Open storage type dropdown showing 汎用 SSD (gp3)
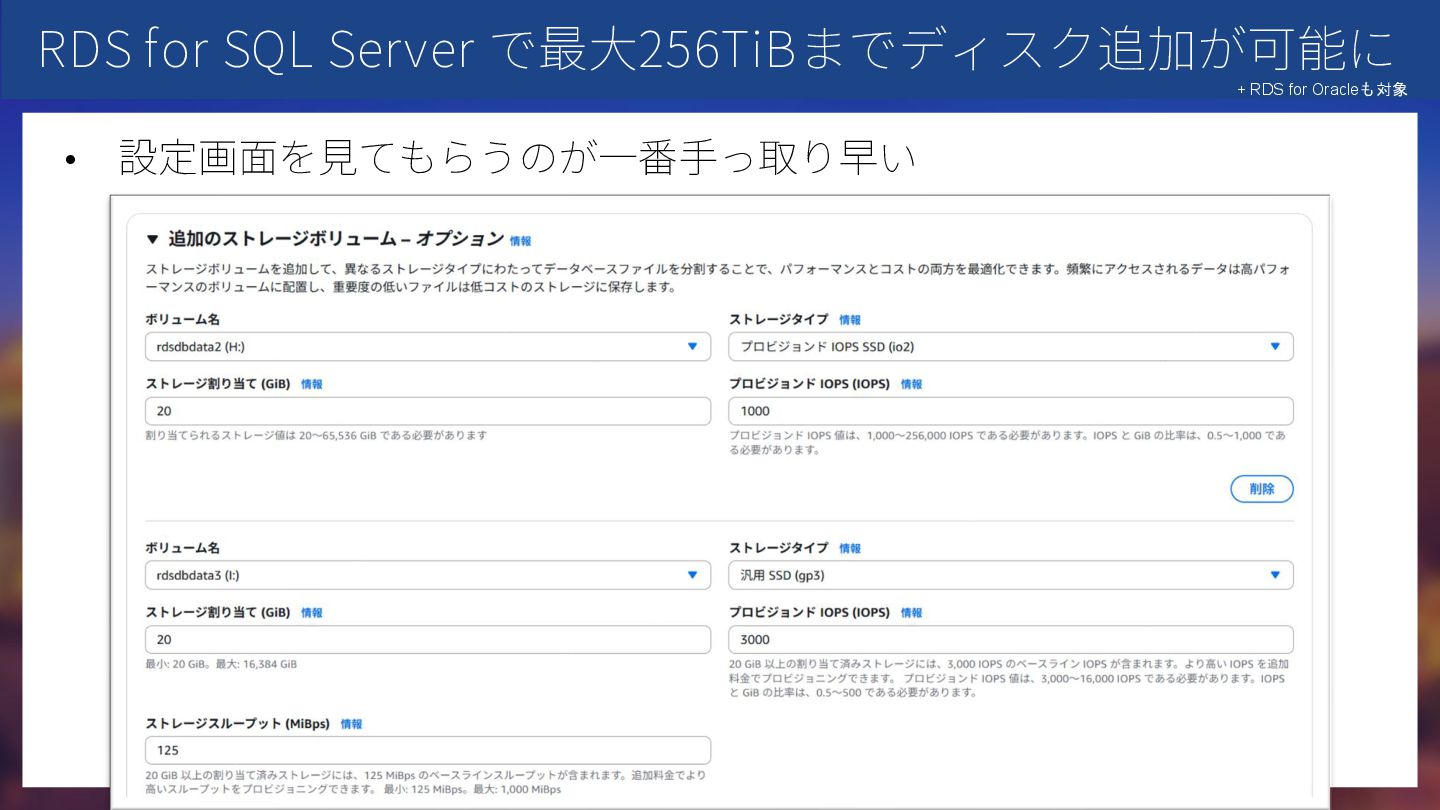Image resolution: width=1440 pixels, height=810 pixels. click(1011, 575)
